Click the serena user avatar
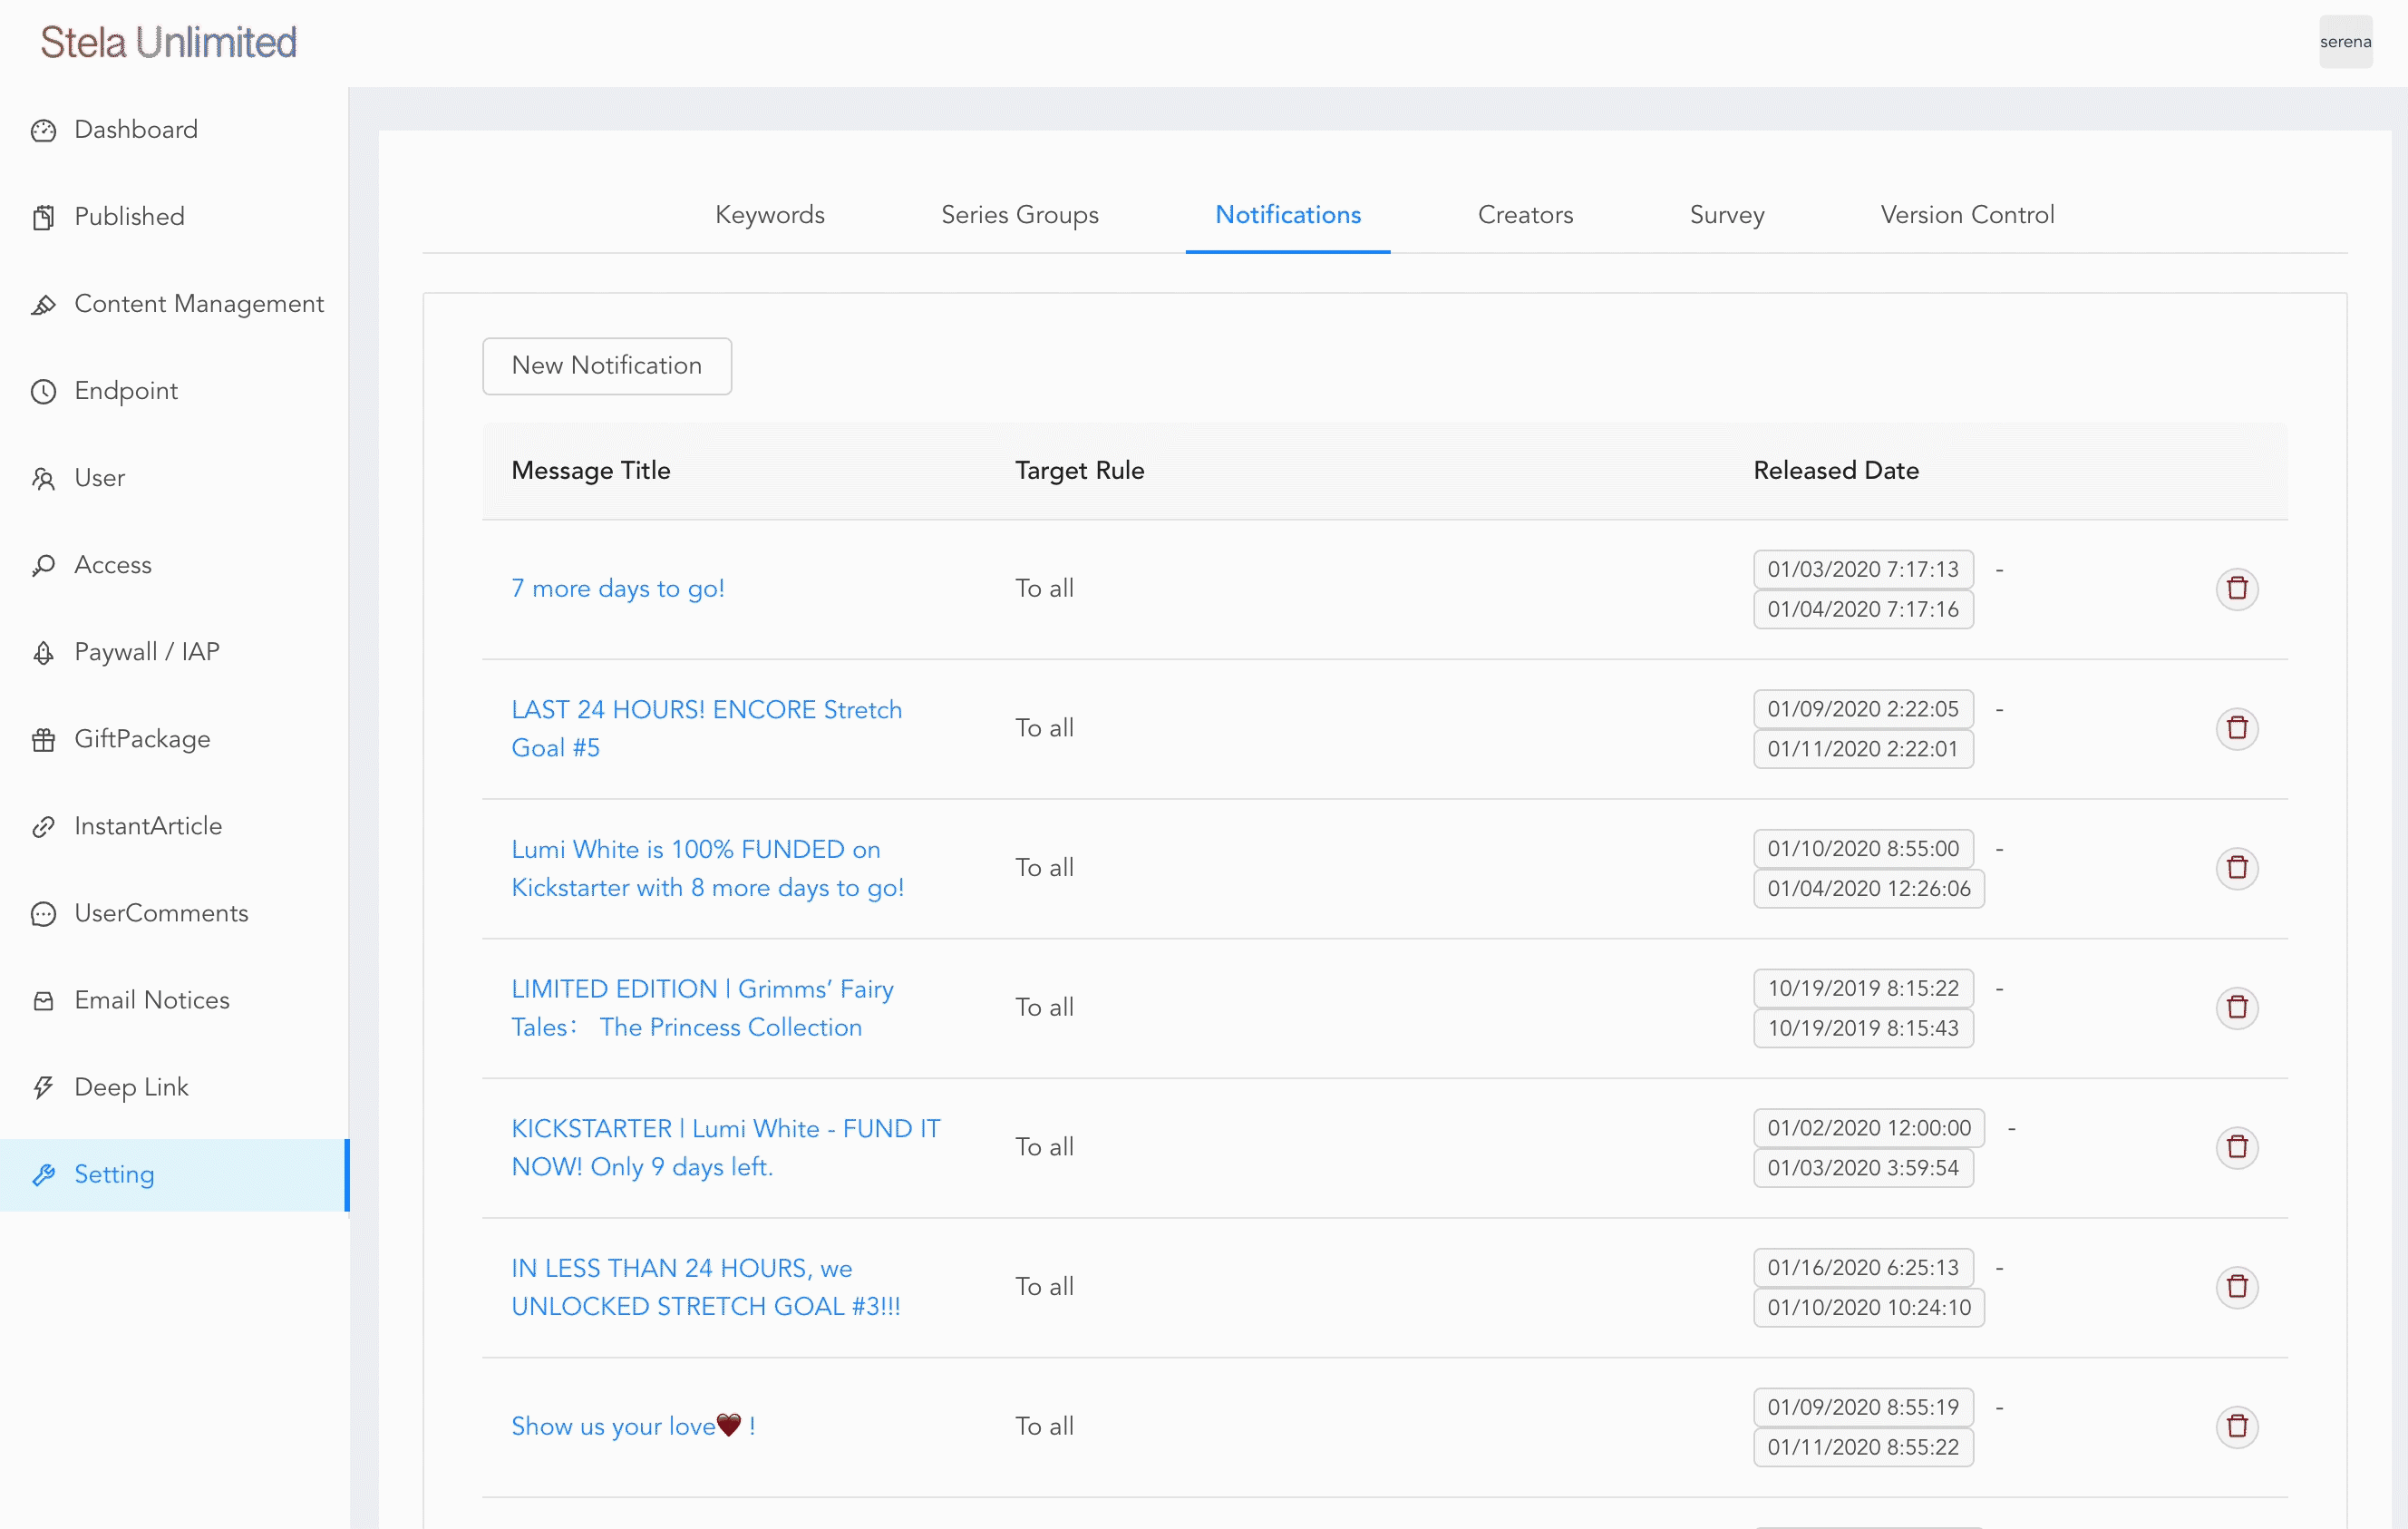This screenshot has height=1529, width=2408. (x=2344, y=42)
